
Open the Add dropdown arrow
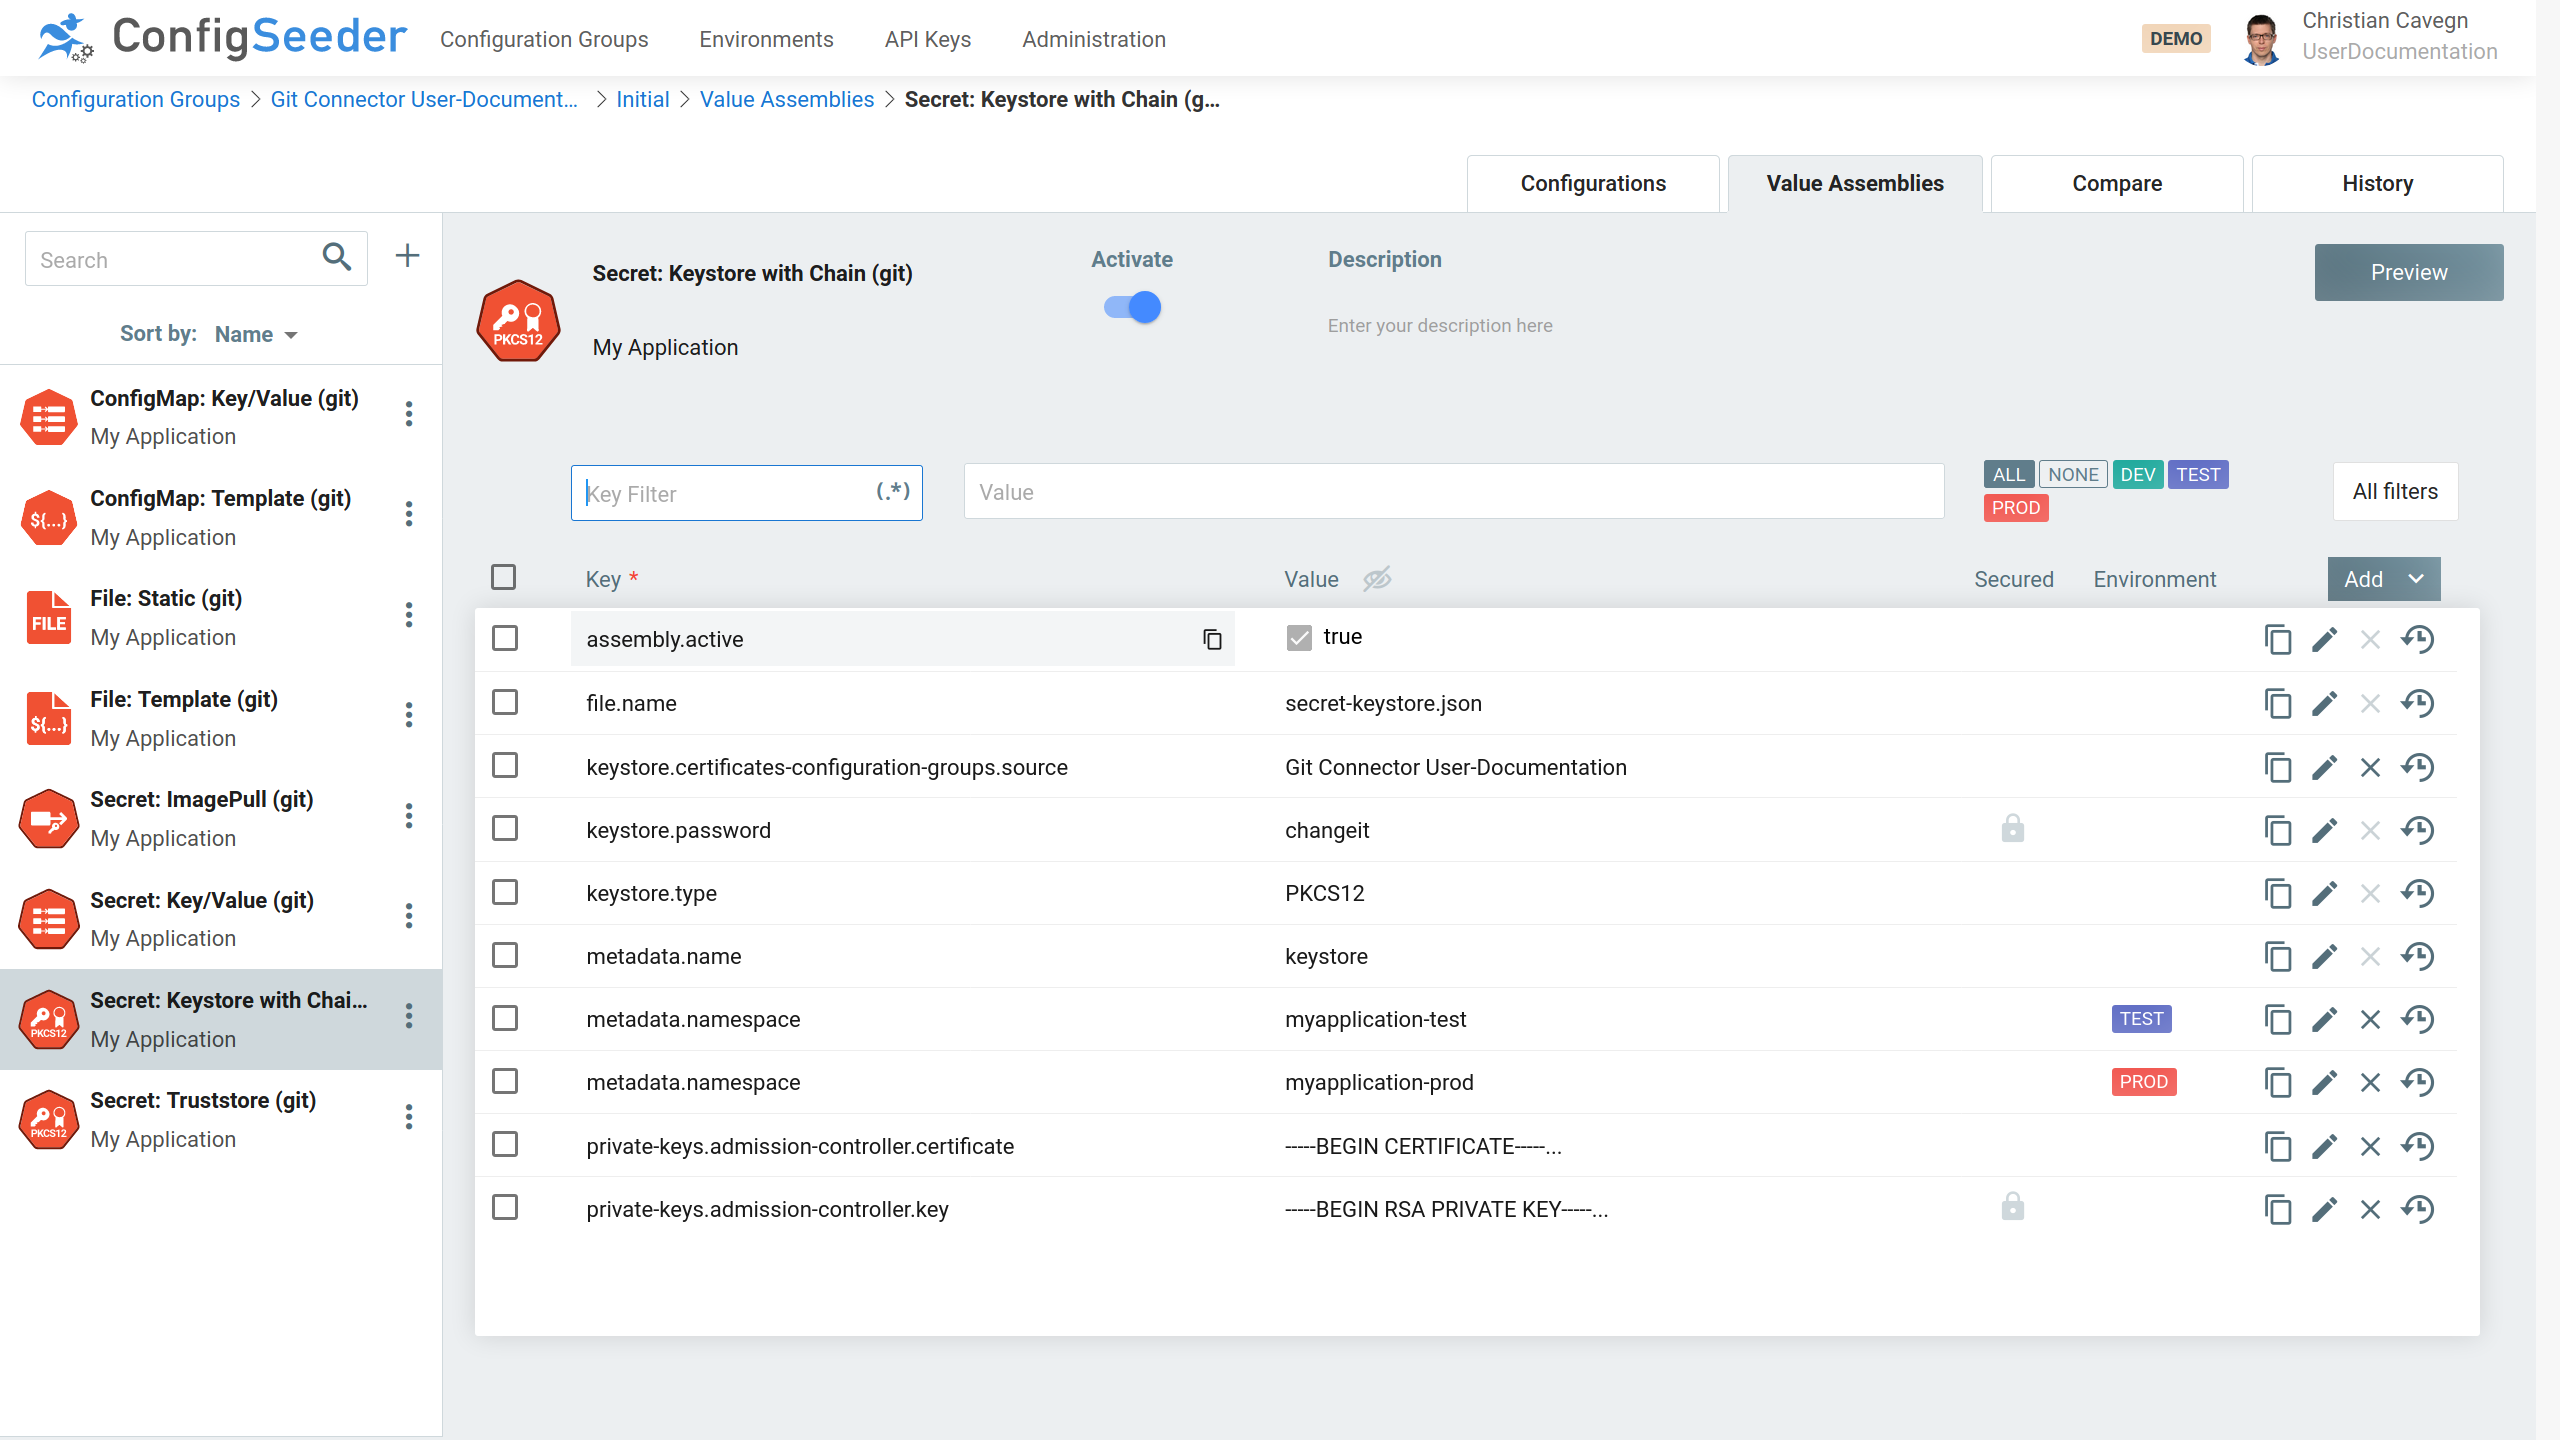(x=2419, y=579)
